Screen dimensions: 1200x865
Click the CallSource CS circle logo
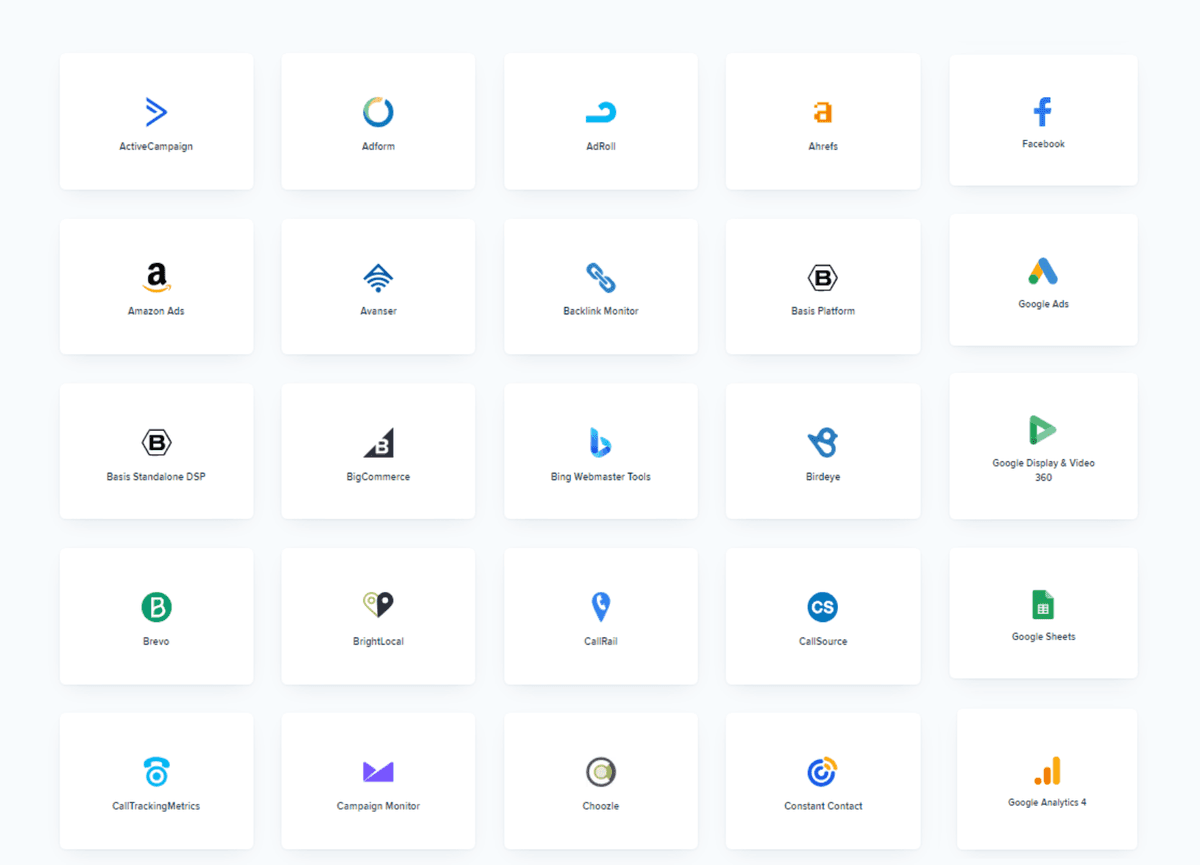[823, 607]
